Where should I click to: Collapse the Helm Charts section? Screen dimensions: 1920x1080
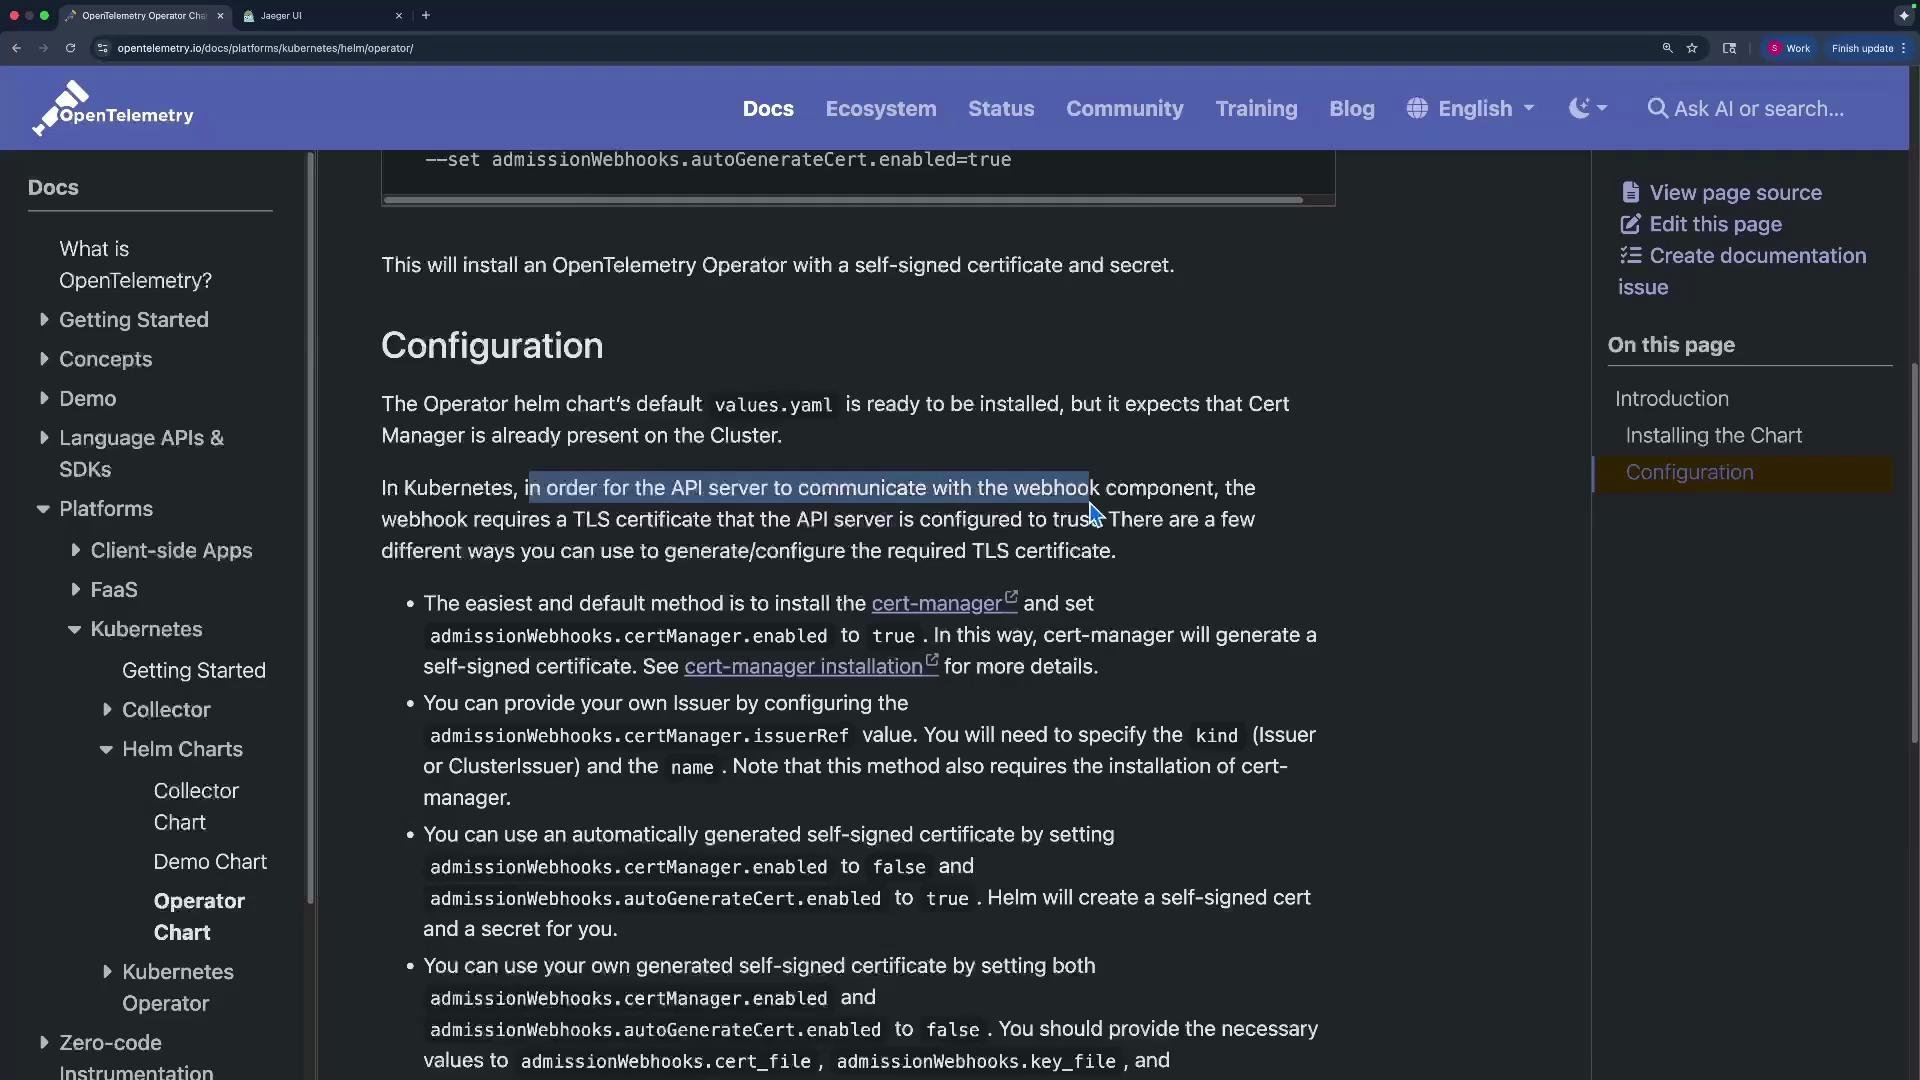pos(106,750)
